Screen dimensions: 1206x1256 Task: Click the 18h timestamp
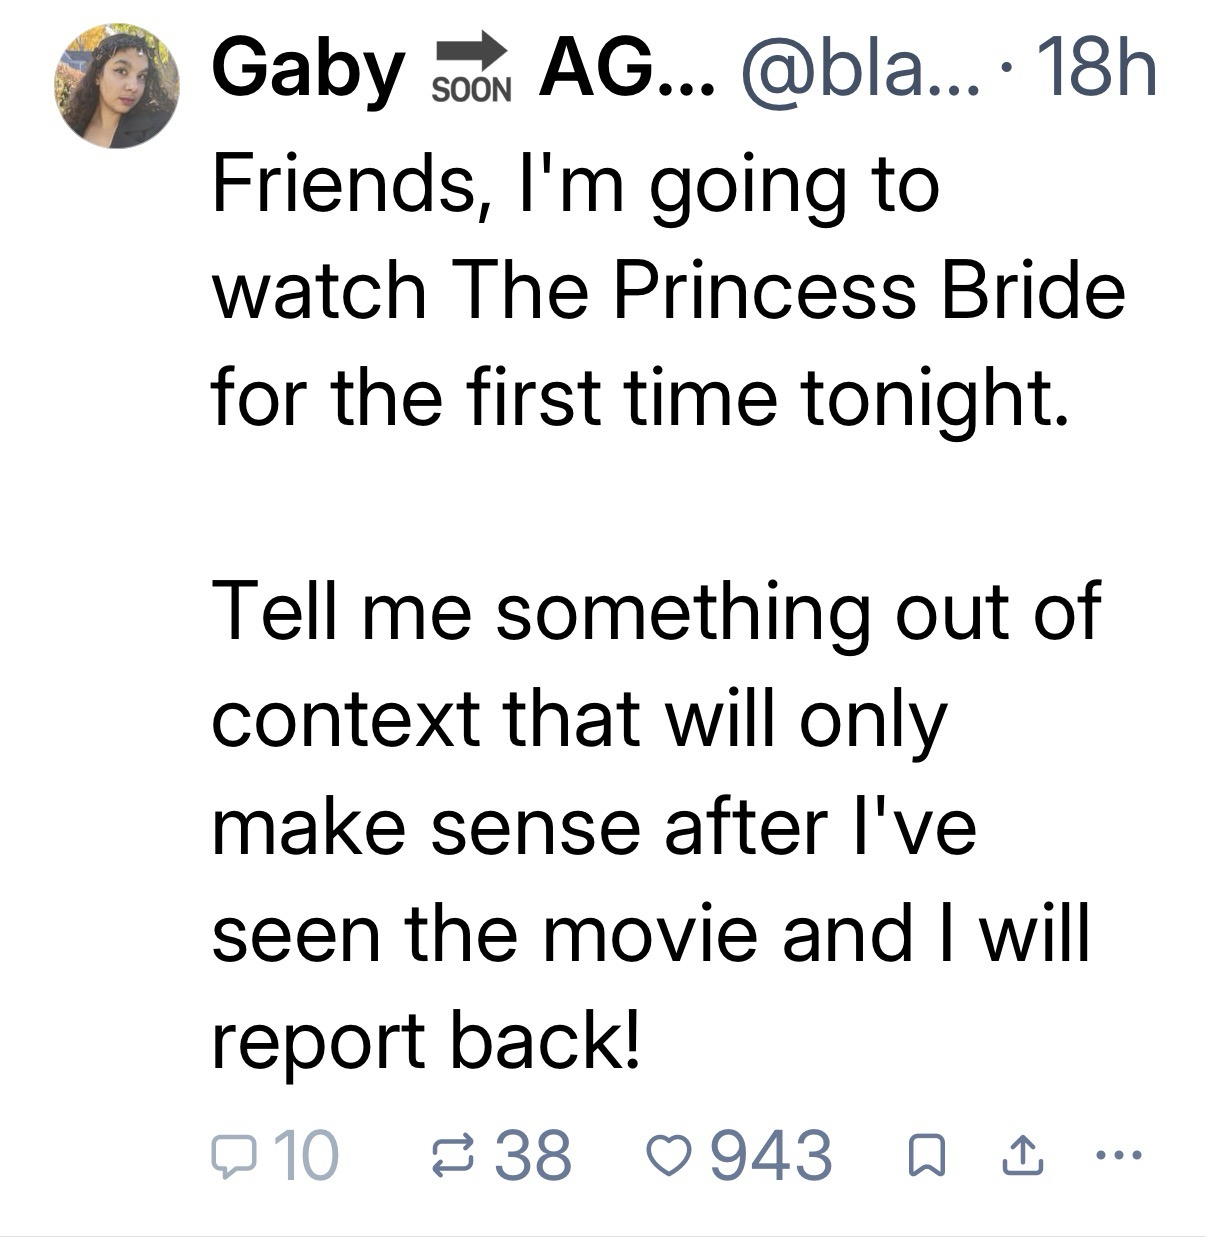coord(1097,70)
